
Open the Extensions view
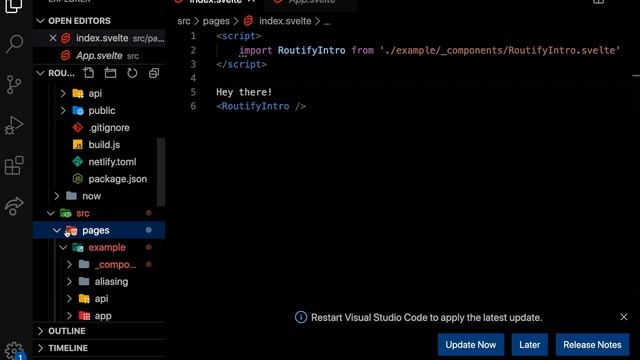pyautogui.click(x=14, y=165)
